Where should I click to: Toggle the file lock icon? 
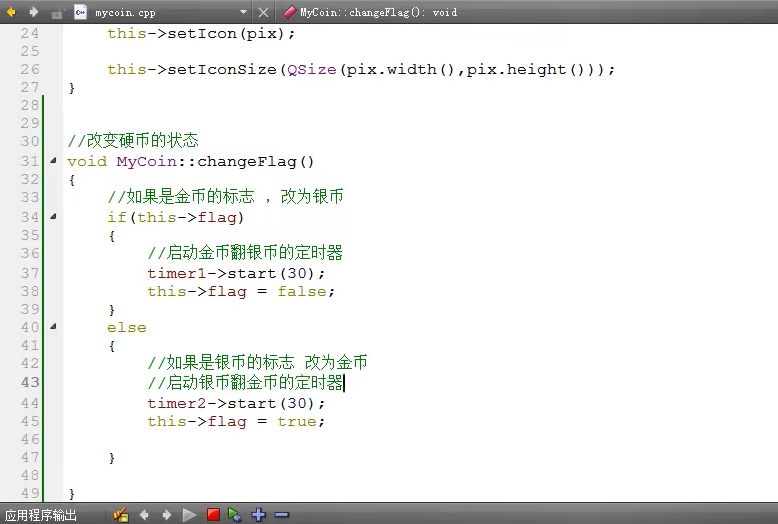(x=57, y=13)
